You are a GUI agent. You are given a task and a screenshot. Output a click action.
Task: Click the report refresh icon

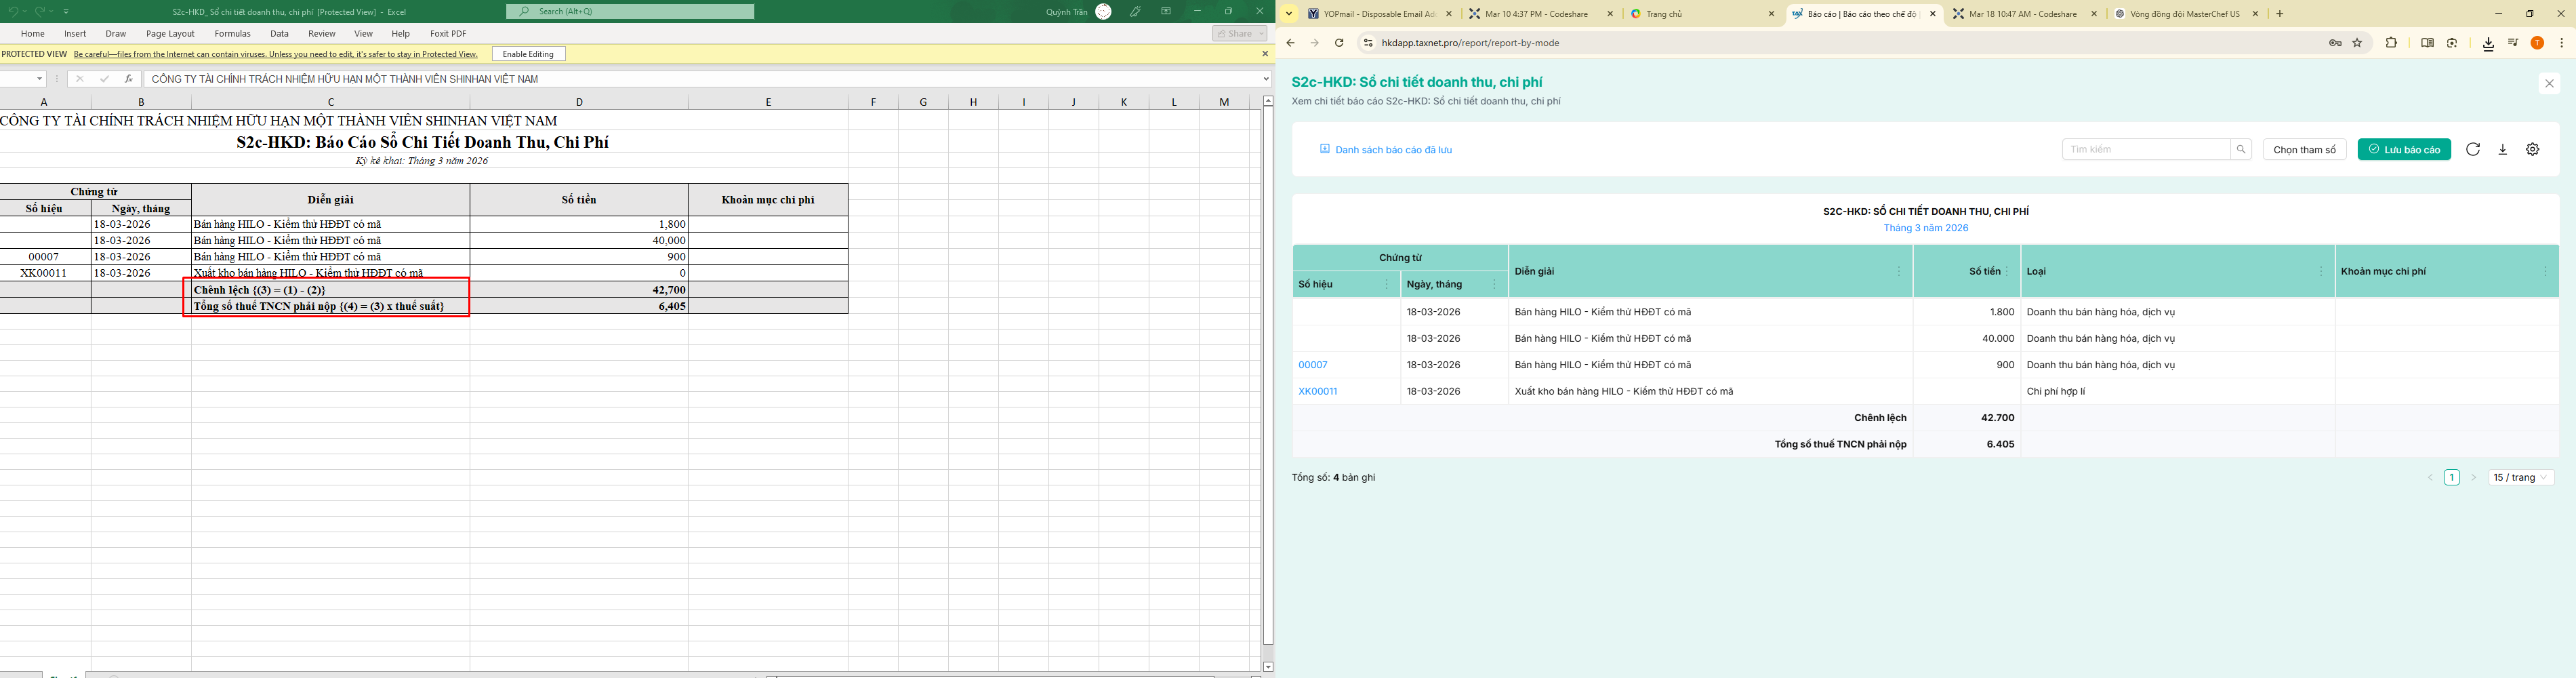click(x=2473, y=149)
